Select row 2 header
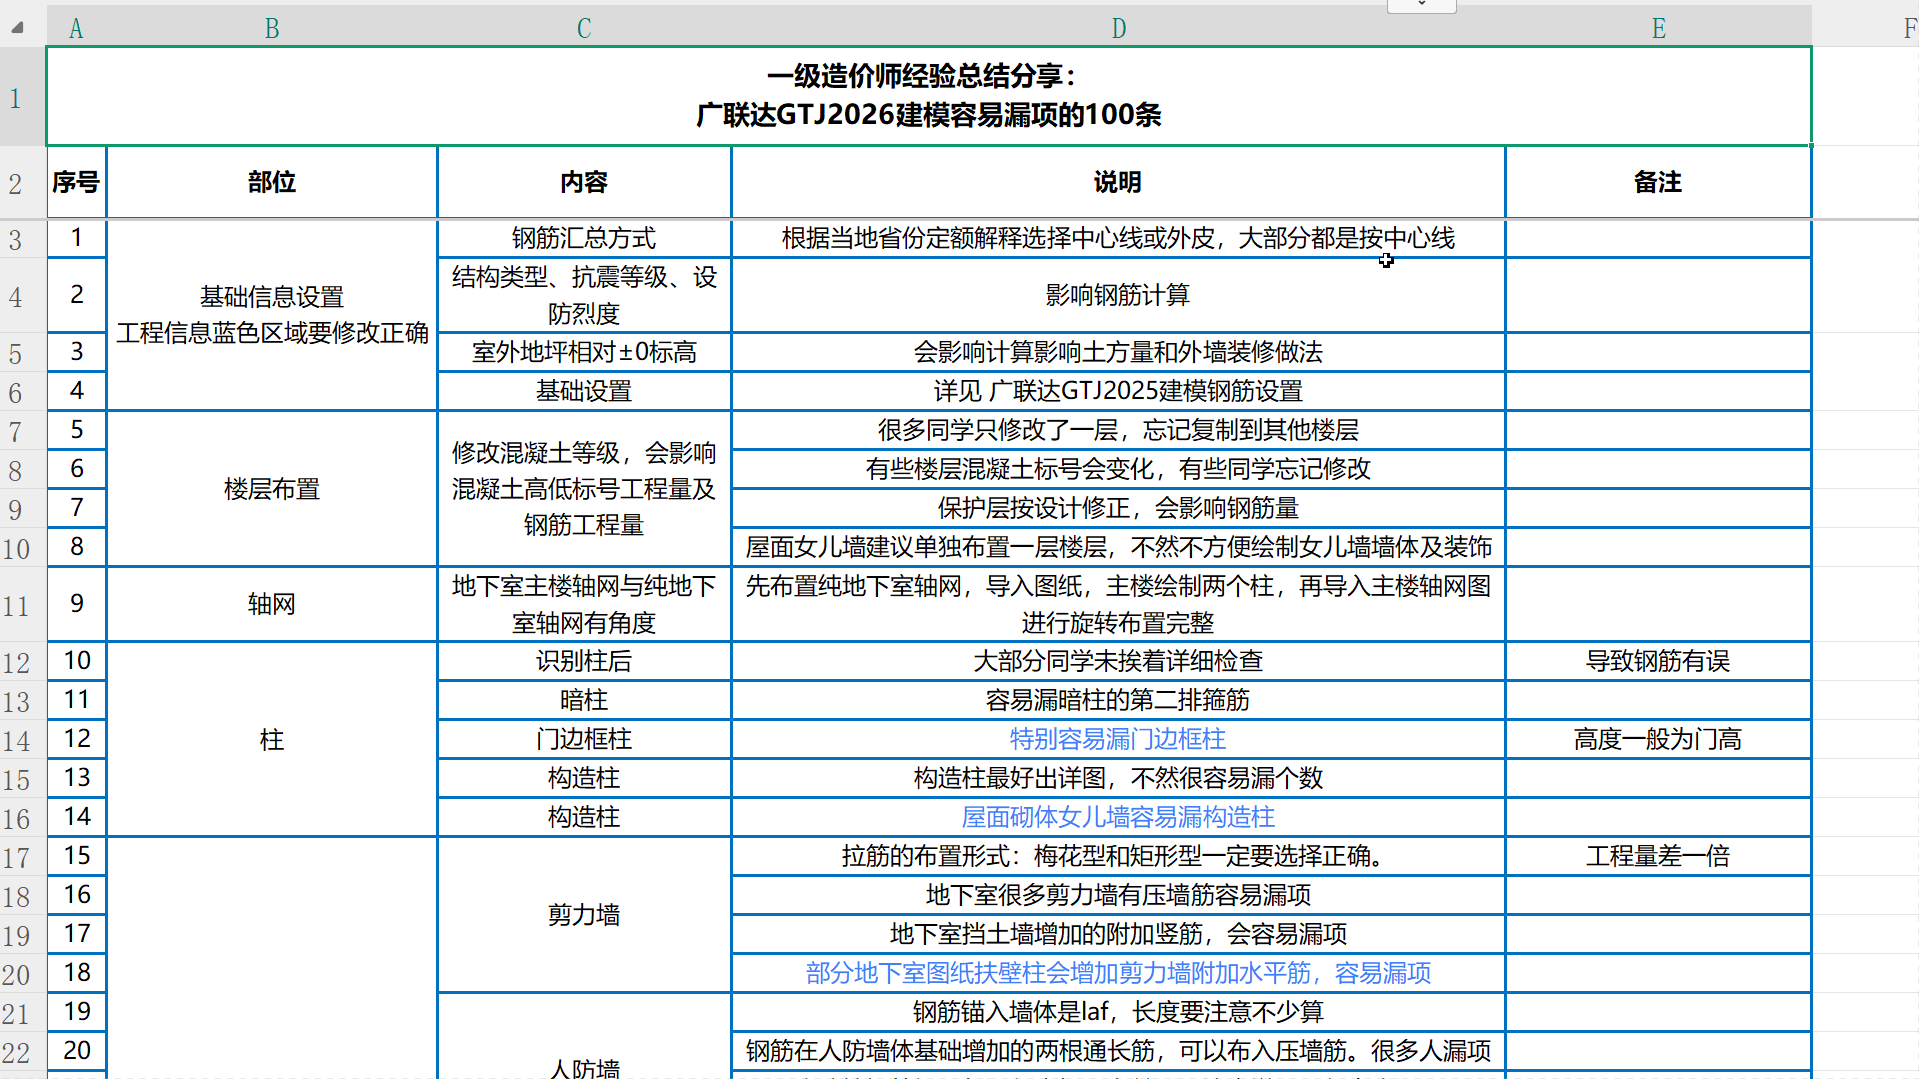Viewport: 1919px width, 1079px height. (x=17, y=183)
